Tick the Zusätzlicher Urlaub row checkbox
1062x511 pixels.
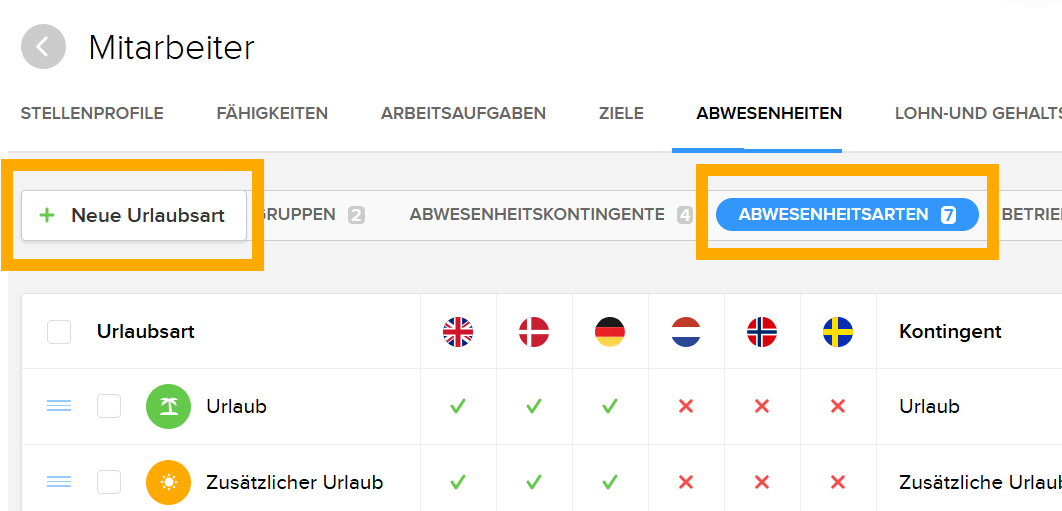[x=109, y=483]
